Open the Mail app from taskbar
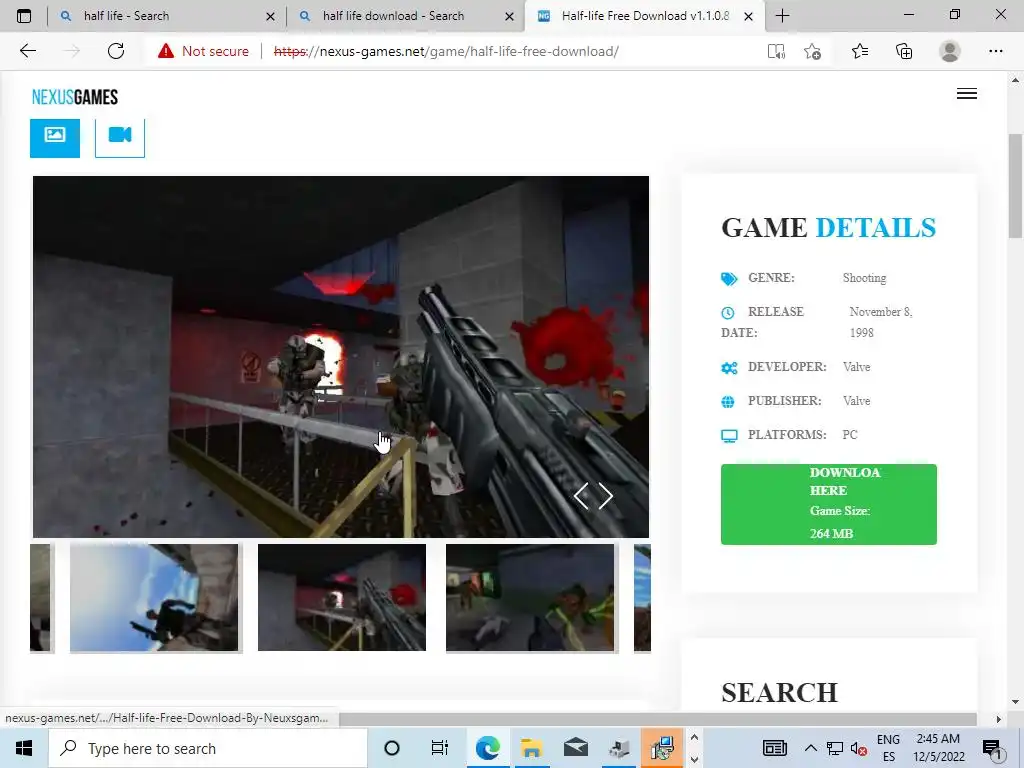Viewport: 1024px width, 768px height. 575,748
